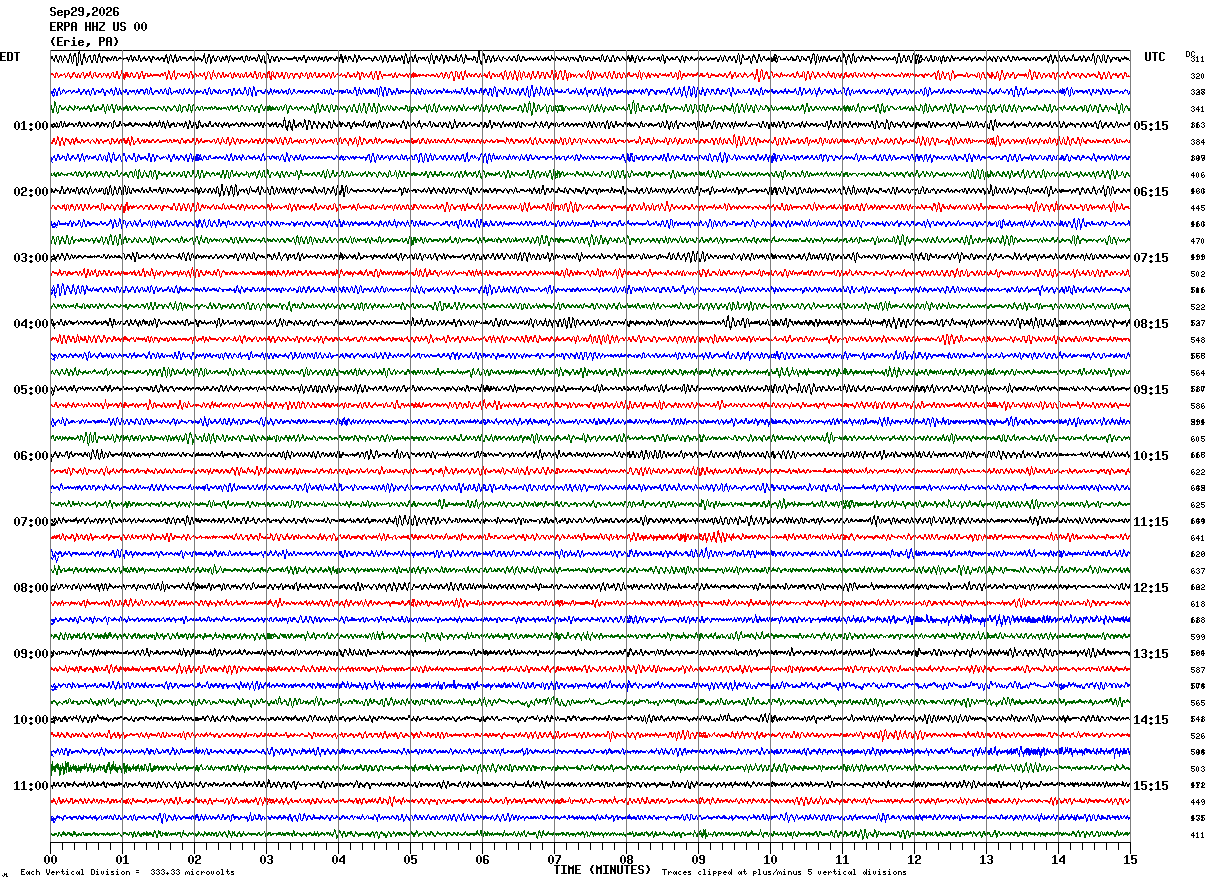The width and height of the screenshot is (1210, 886).
Task: Select the 06:00 EDT time marker
Action: pos(31,456)
